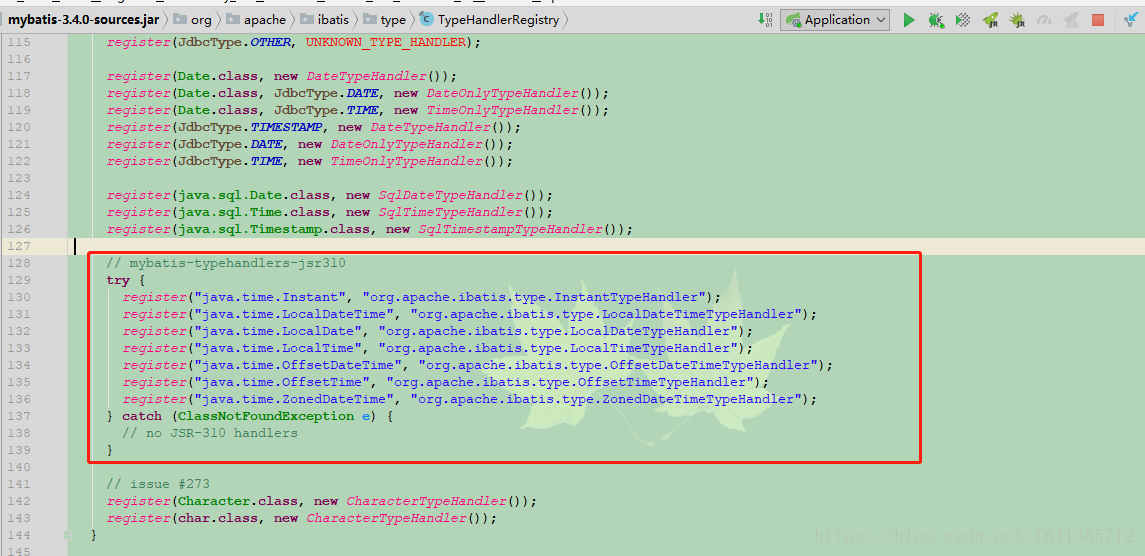Click folder icon beside ibatis breadcrumb
Image resolution: width=1145 pixels, height=556 pixels.
click(x=307, y=20)
